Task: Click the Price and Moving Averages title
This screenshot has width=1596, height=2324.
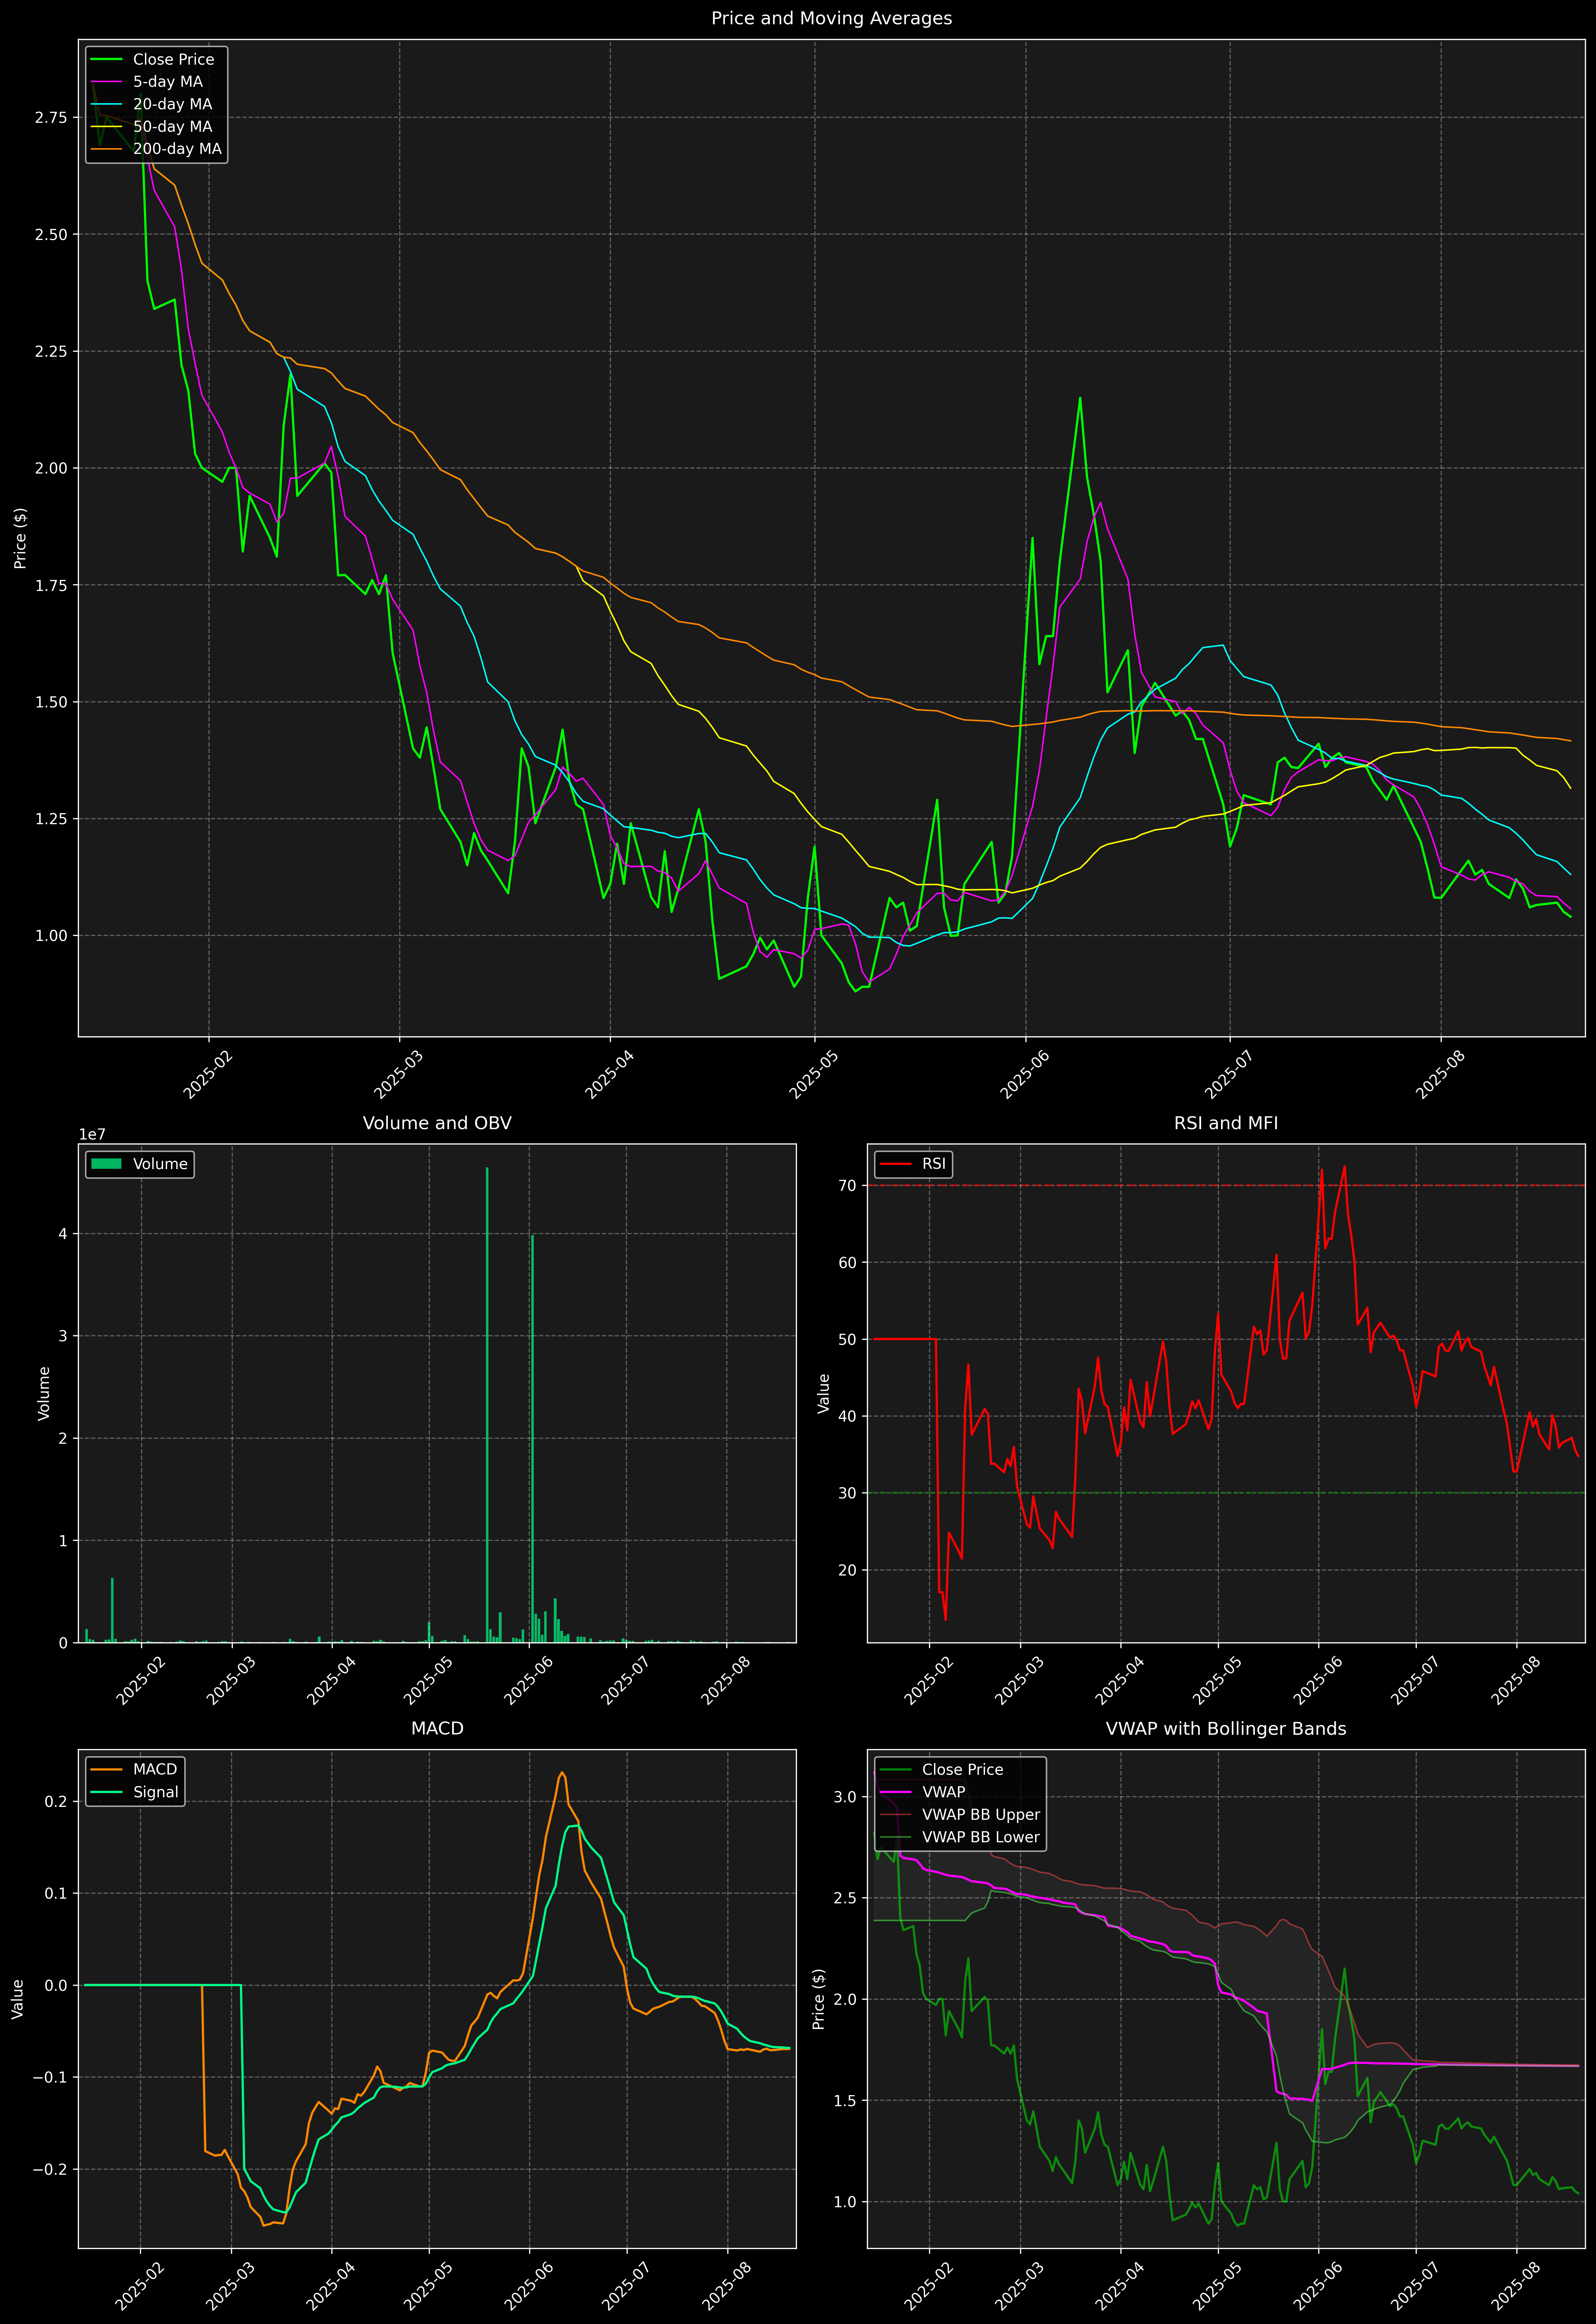Action: 831,18
